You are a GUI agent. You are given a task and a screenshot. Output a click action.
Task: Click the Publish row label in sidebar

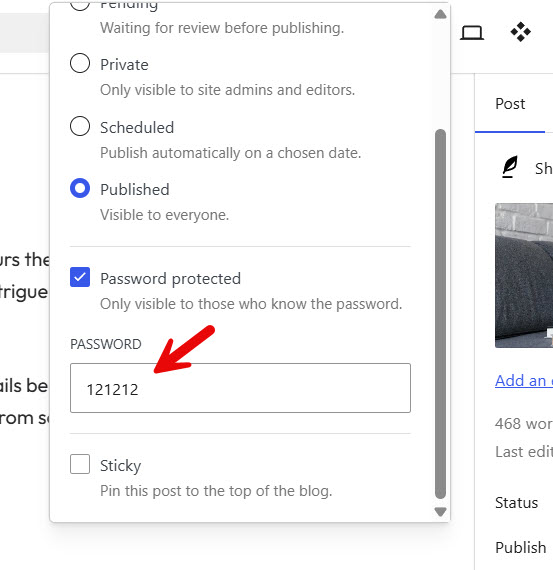(521, 547)
